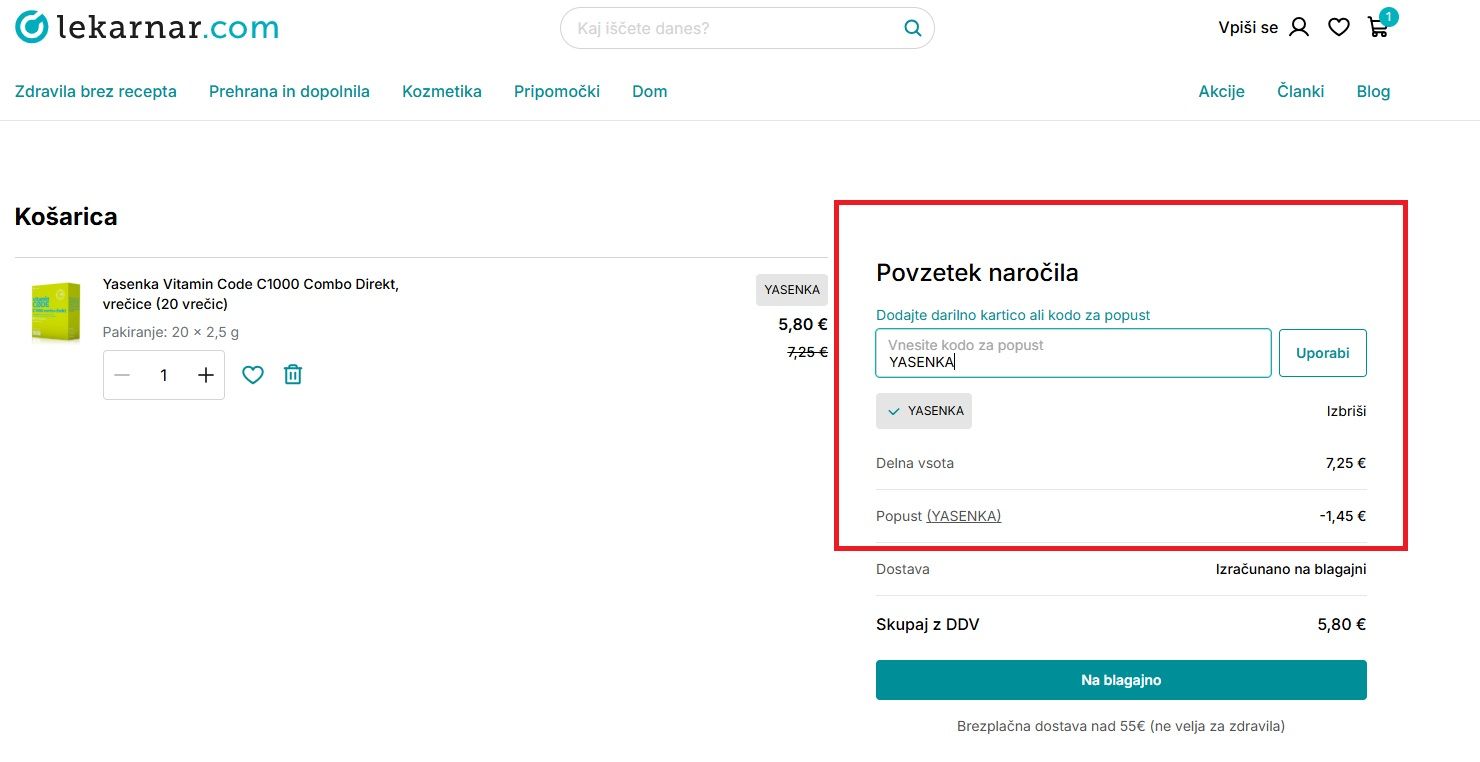Remove product with trash icon
1480x762 pixels.
click(x=292, y=375)
